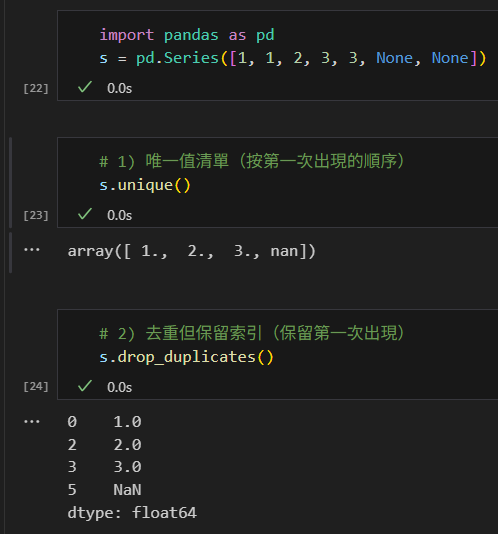
Task: Click the execution count label [22]
Action: pos(36,89)
